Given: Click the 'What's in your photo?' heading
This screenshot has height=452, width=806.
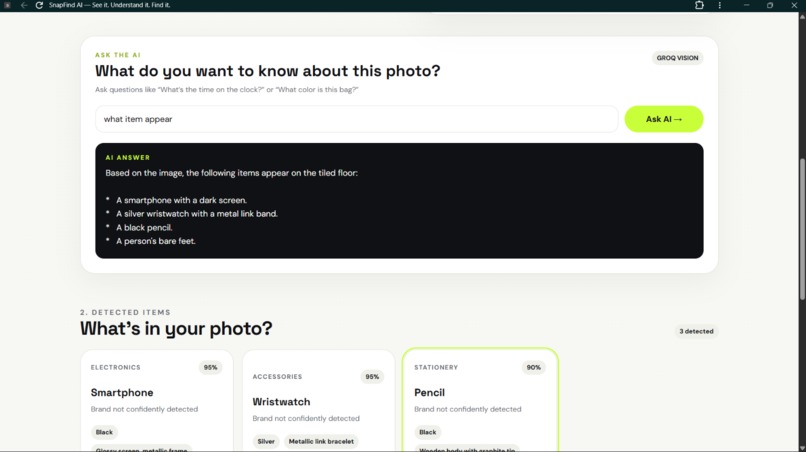Looking at the screenshot, I should pyautogui.click(x=176, y=328).
